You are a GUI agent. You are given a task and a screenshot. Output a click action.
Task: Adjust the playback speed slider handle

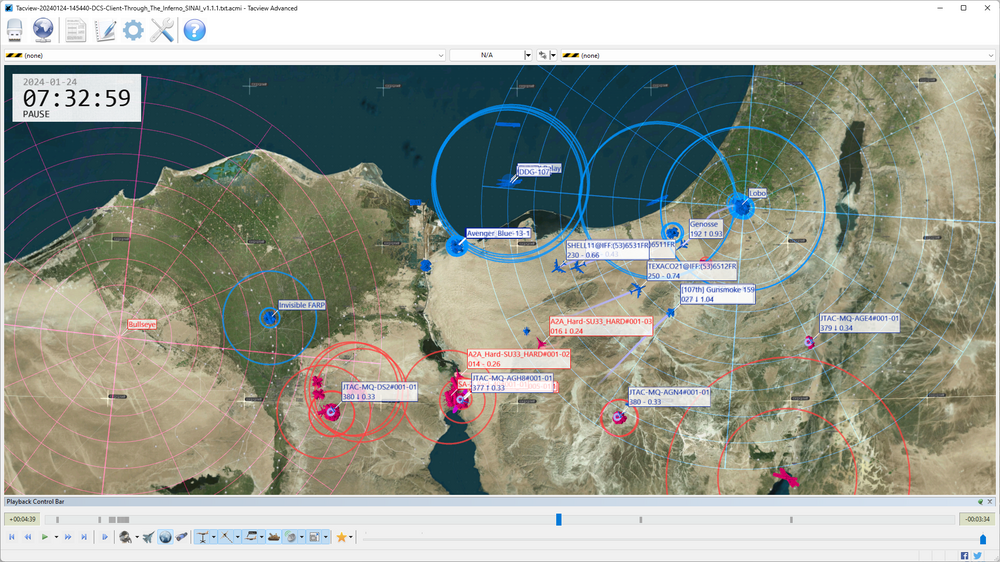pyautogui.click(x=983, y=539)
